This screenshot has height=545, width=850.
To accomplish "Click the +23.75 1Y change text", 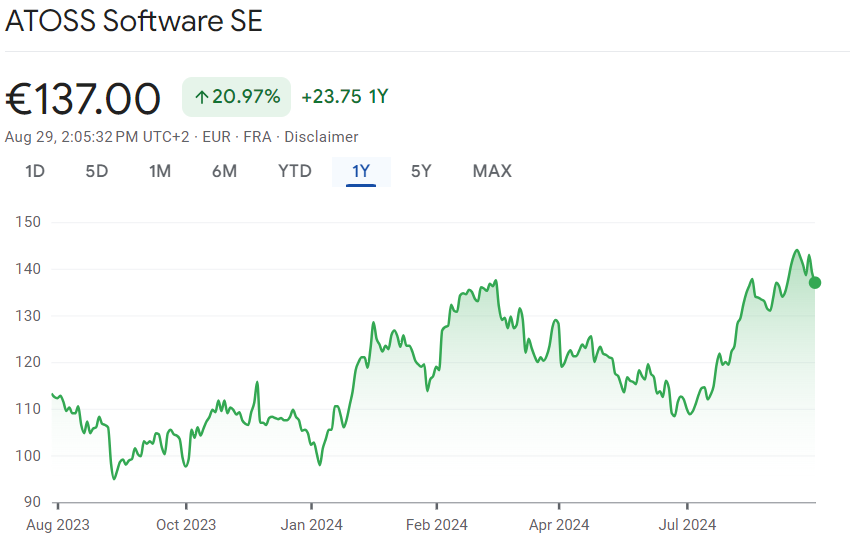I will tap(345, 97).
